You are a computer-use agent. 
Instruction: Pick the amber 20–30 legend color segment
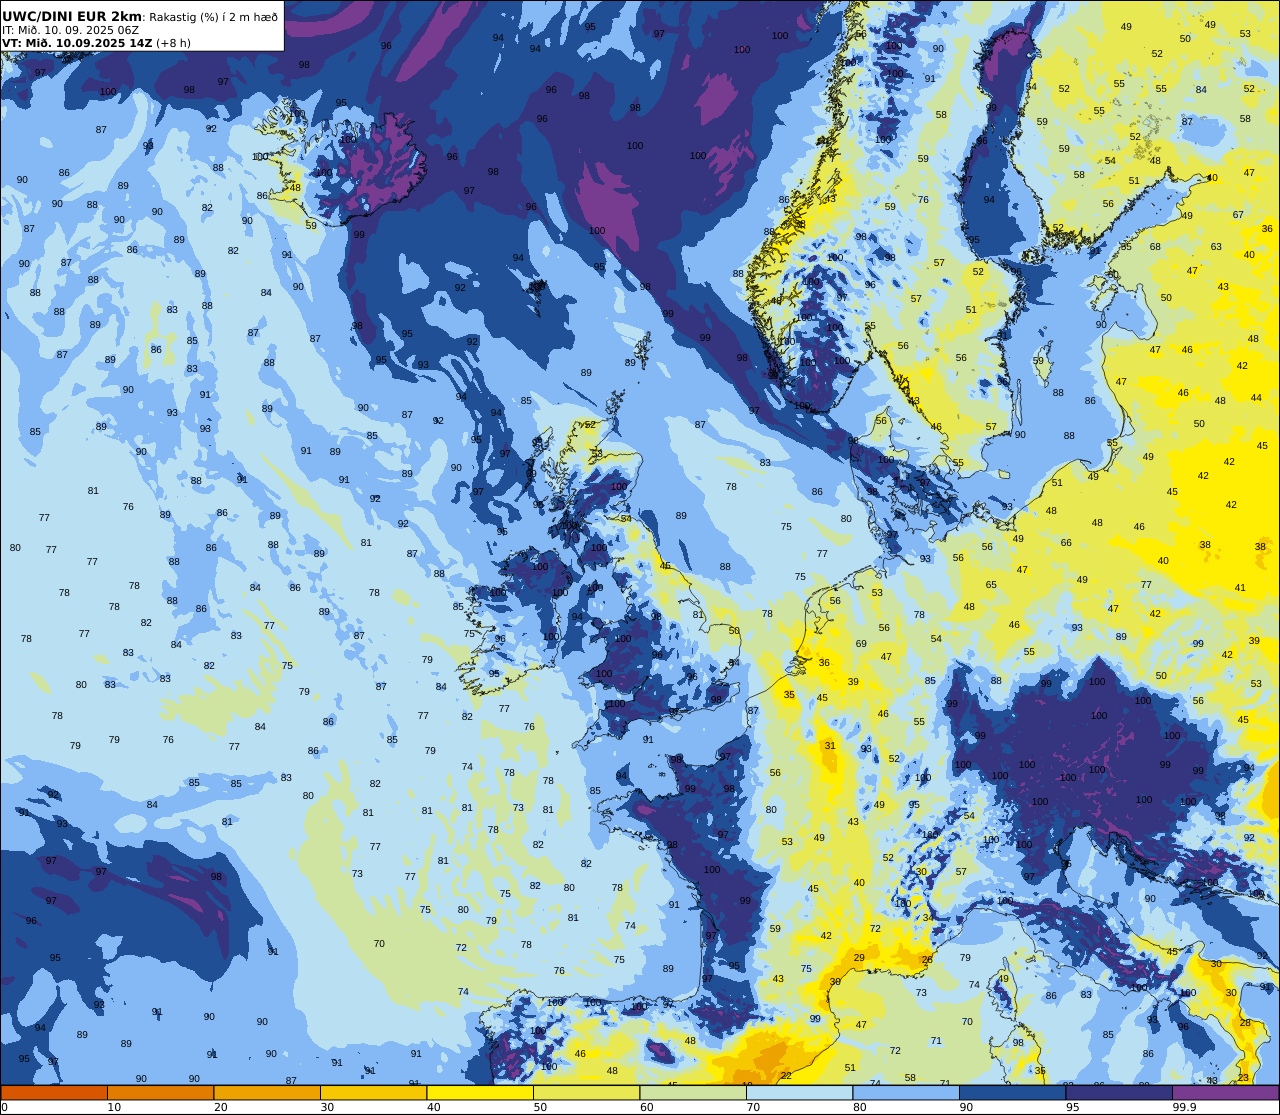267,1093
